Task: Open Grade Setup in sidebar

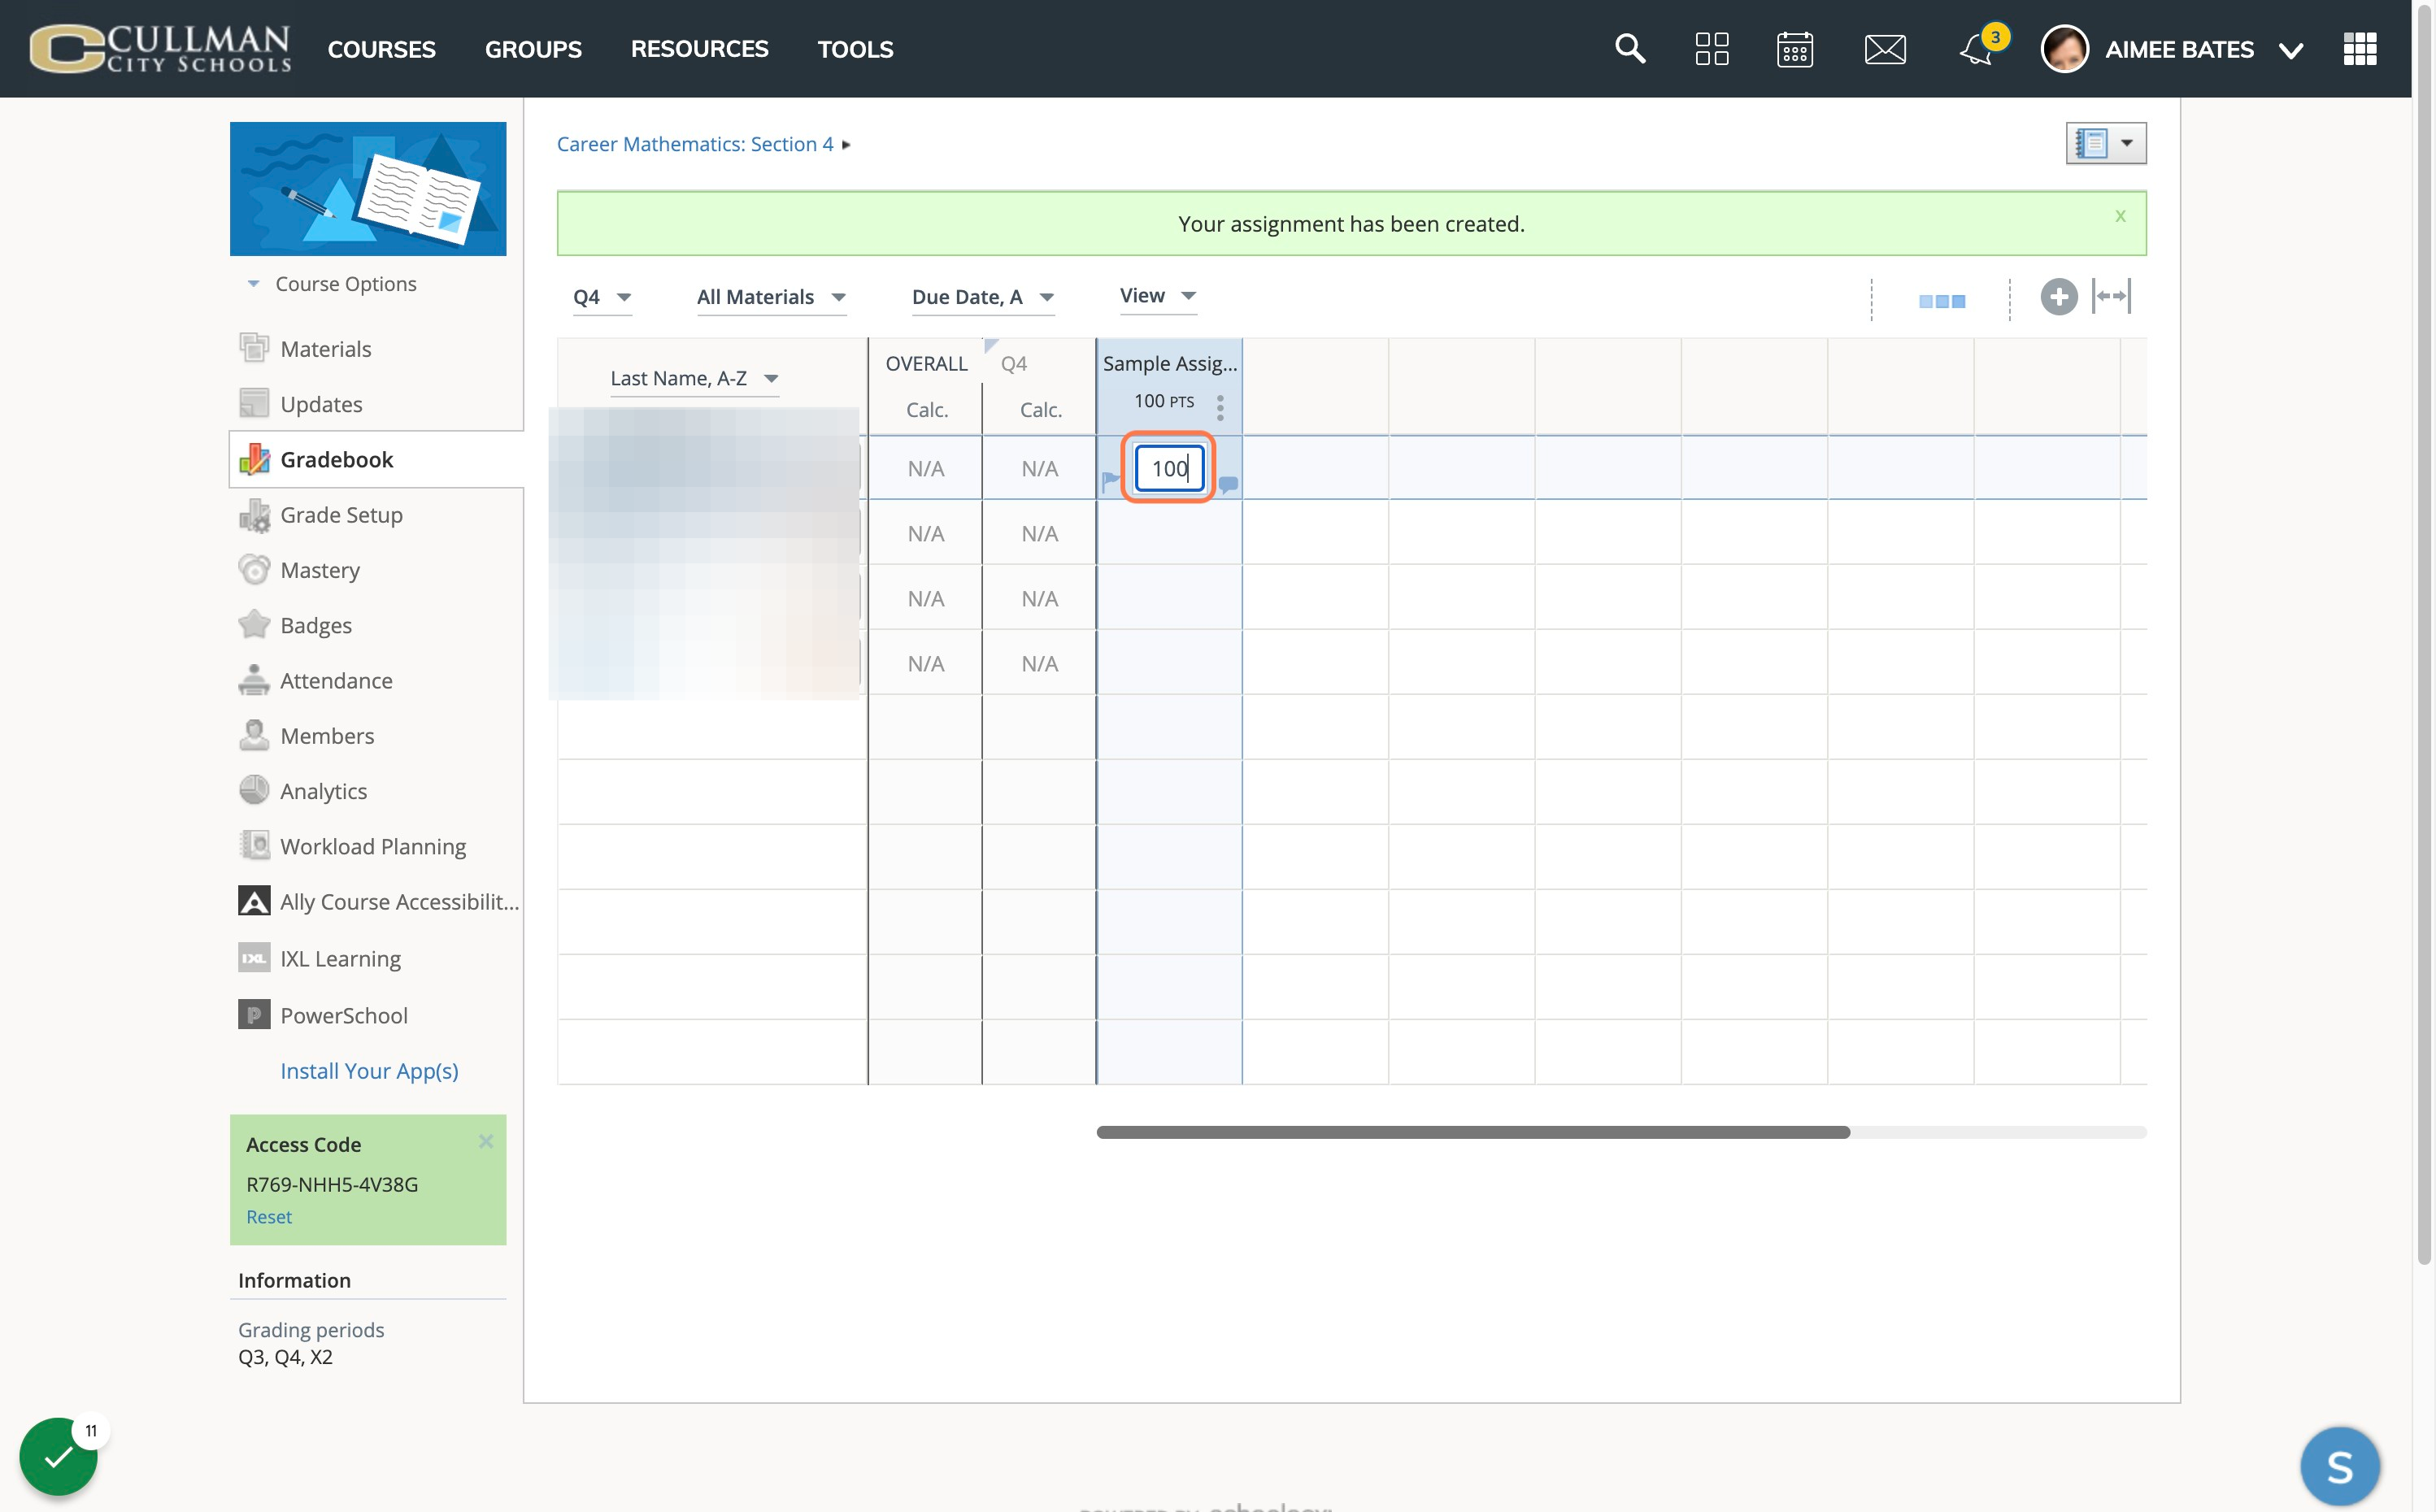Action: pyautogui.click(x=341, y=515)
